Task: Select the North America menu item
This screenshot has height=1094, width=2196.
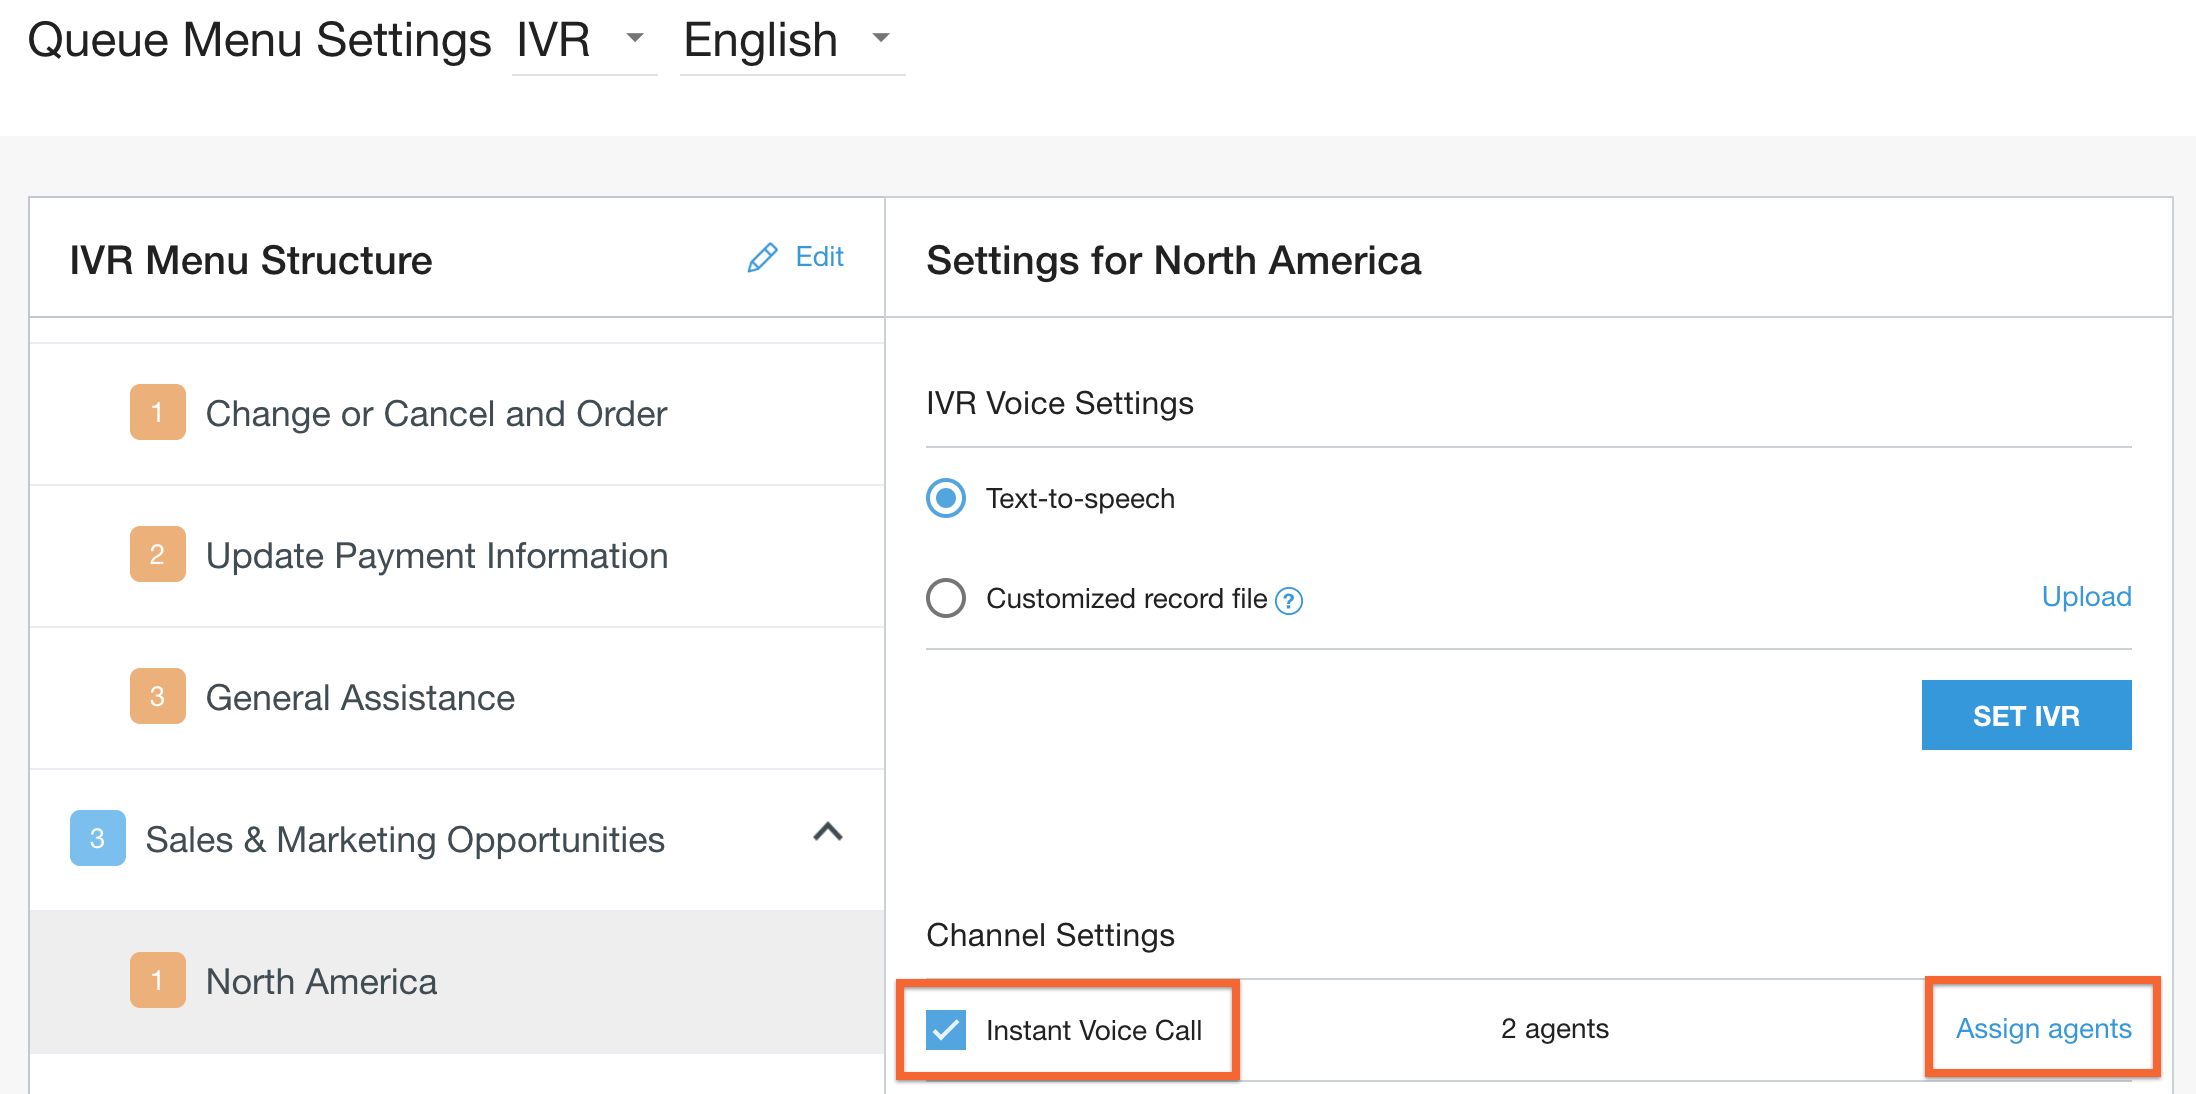Action: (321, 980)
